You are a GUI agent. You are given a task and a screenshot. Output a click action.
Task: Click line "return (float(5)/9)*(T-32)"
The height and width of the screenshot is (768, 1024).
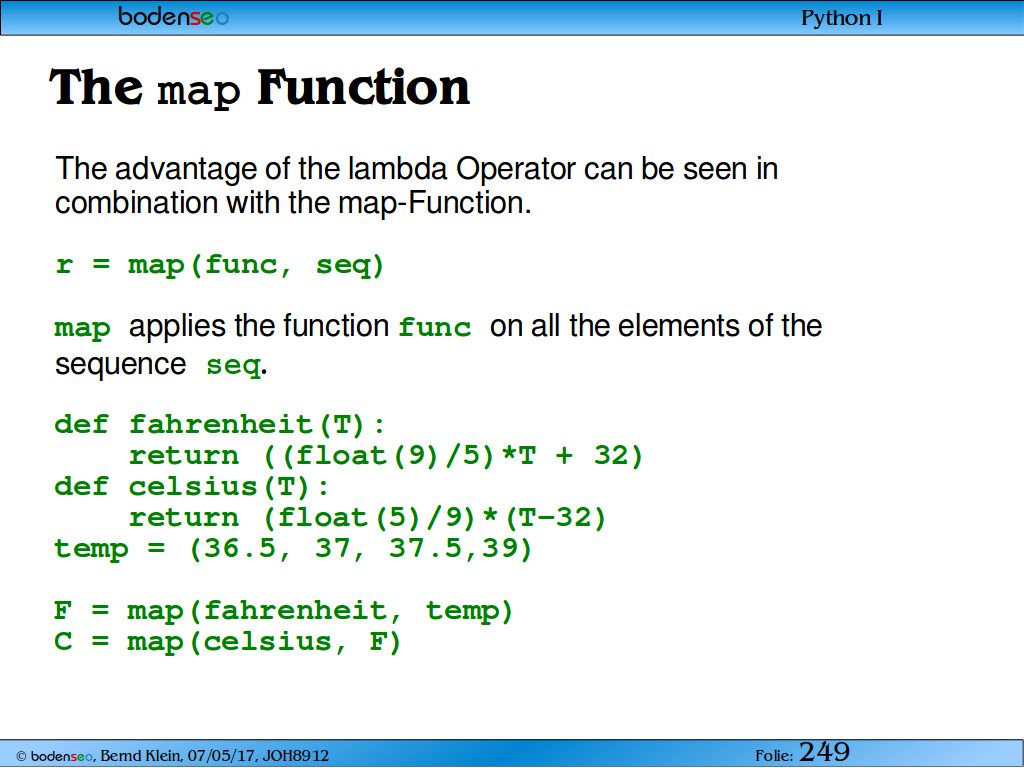coord(368,518)
